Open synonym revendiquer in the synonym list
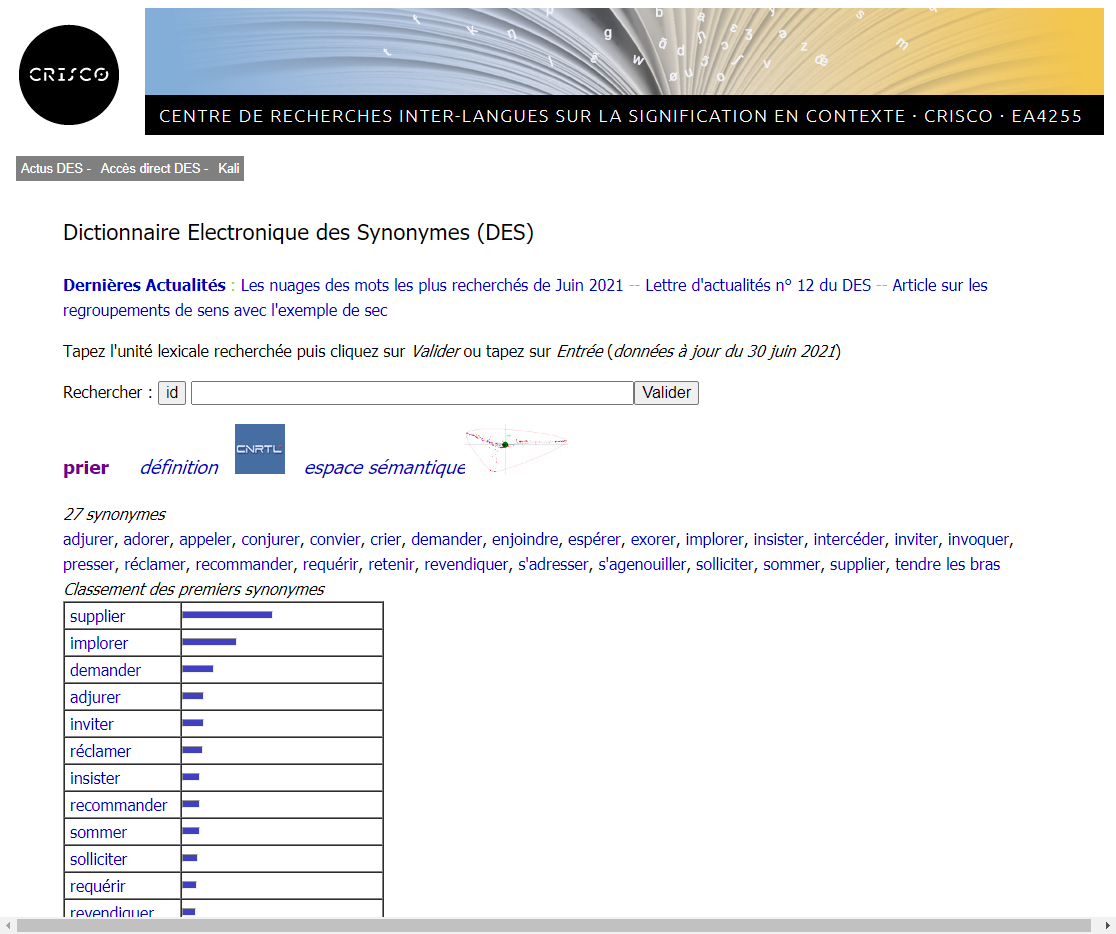 click(466, 565)
